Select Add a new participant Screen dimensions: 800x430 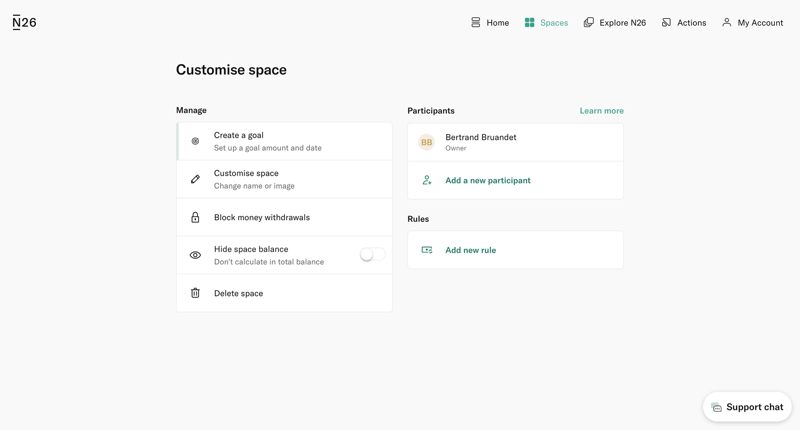[515, 181]
